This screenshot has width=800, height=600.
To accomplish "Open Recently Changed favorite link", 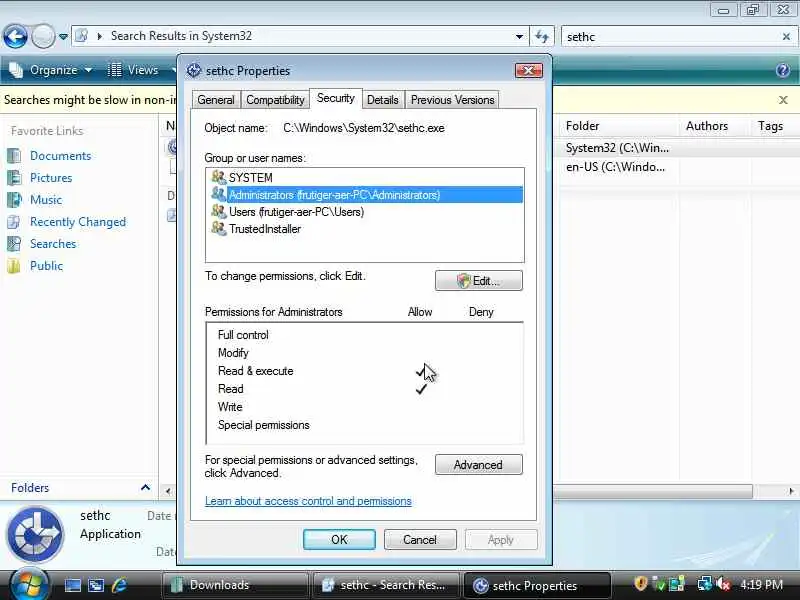I will coord(78,222).
